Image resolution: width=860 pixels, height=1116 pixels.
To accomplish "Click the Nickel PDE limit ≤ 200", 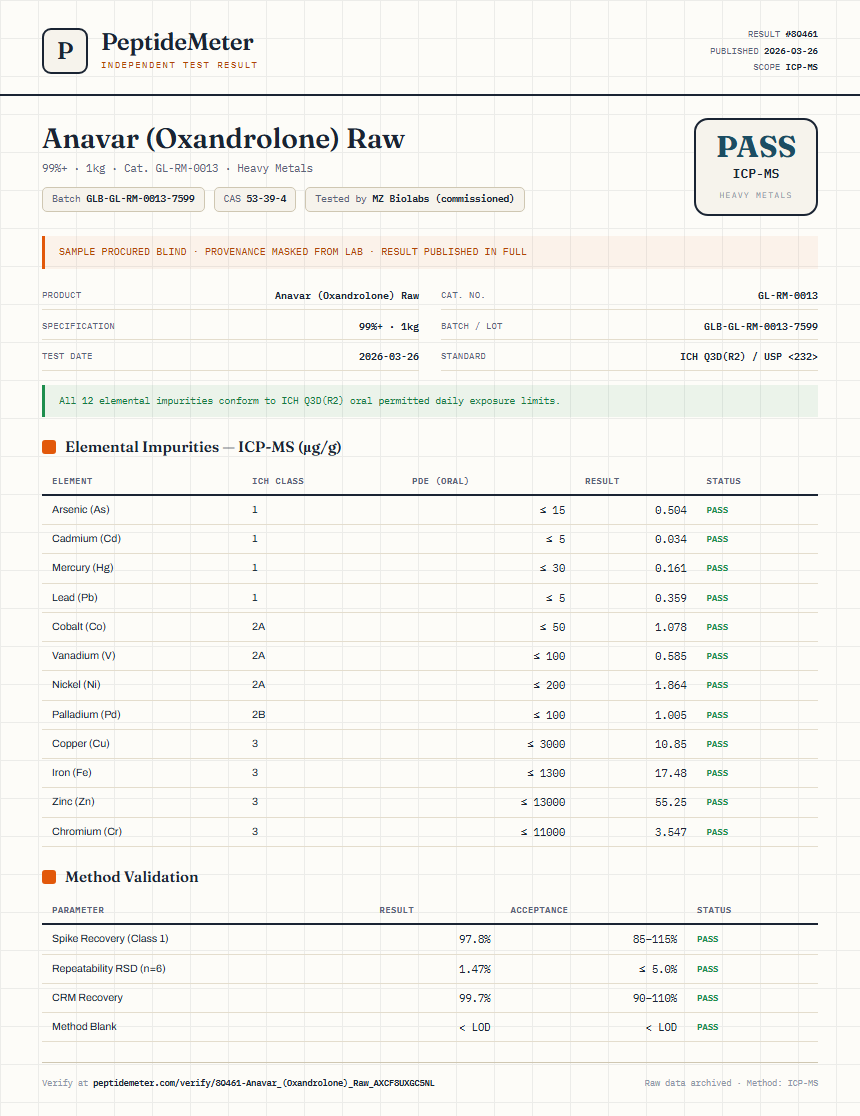I will 550,685.
